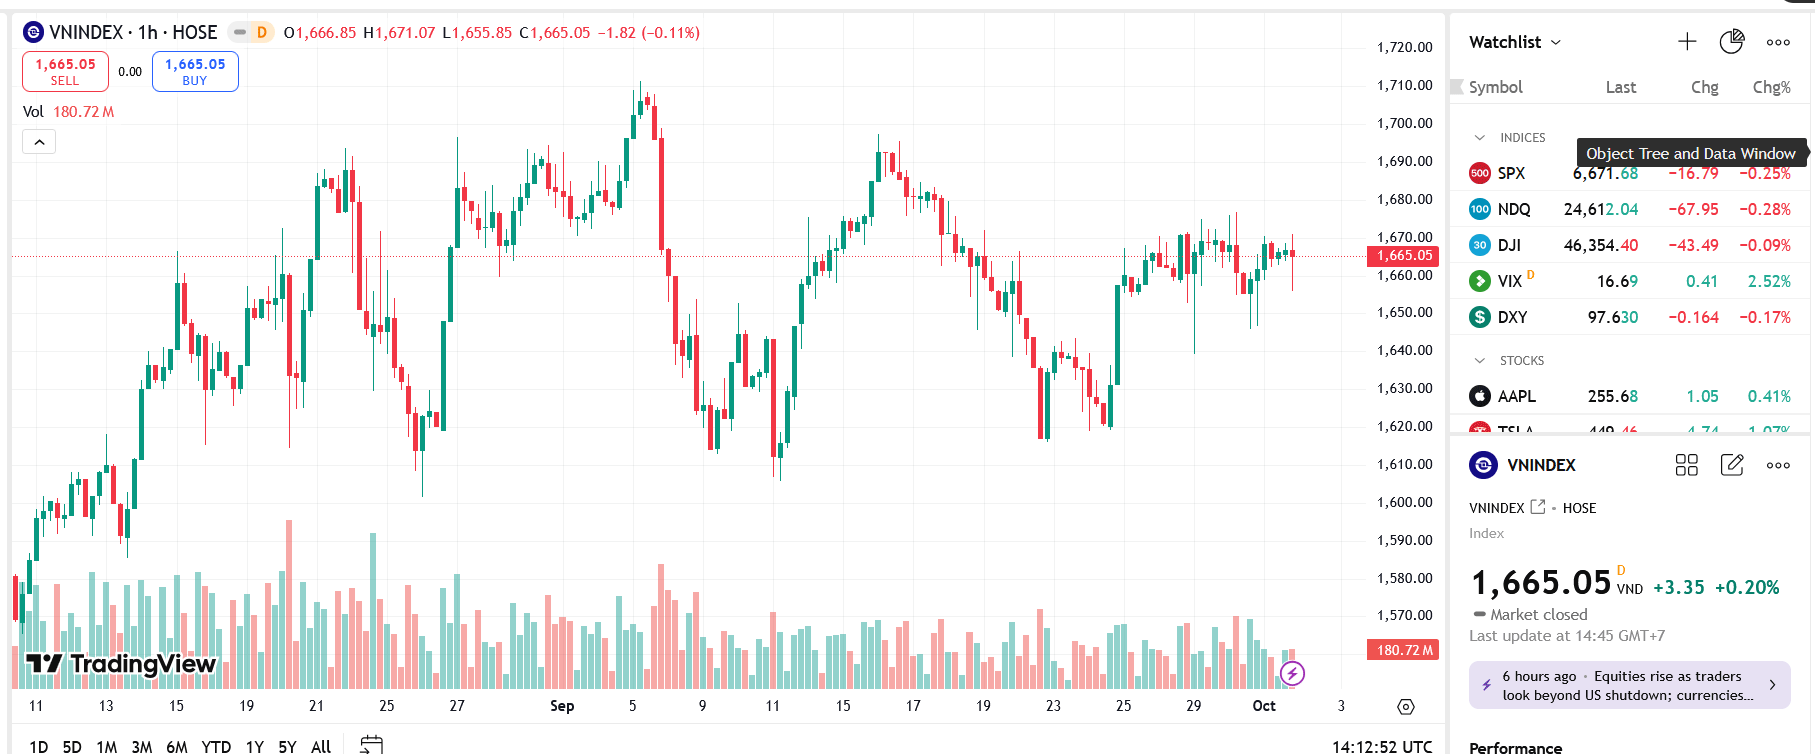Image resolution: width=1815 pixels, height=754 pixels.
Task: Open the go-to-date calendar icon
Action: coord(371,745)
